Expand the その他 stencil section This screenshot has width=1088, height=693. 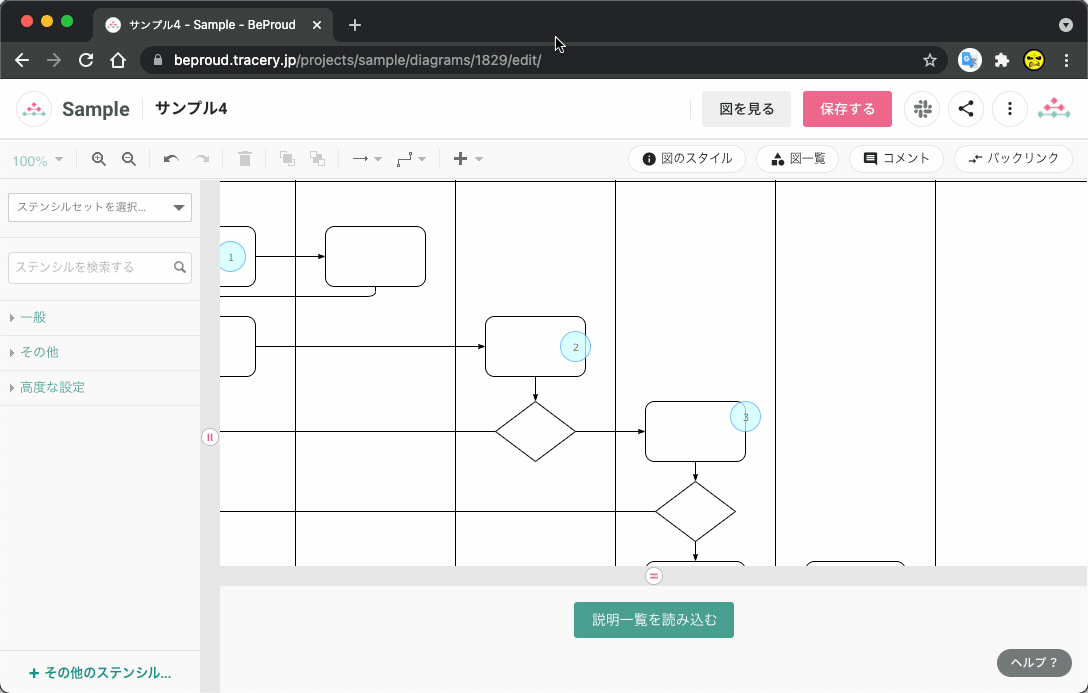[38, 352]
